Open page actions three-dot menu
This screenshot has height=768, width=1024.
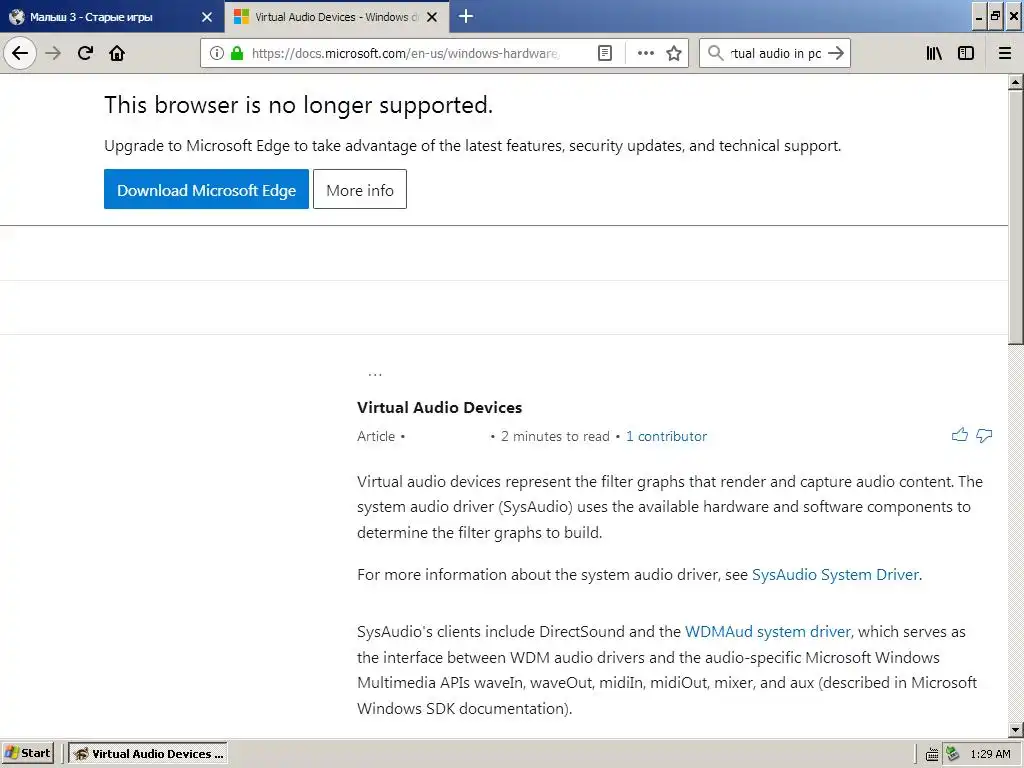645,53
